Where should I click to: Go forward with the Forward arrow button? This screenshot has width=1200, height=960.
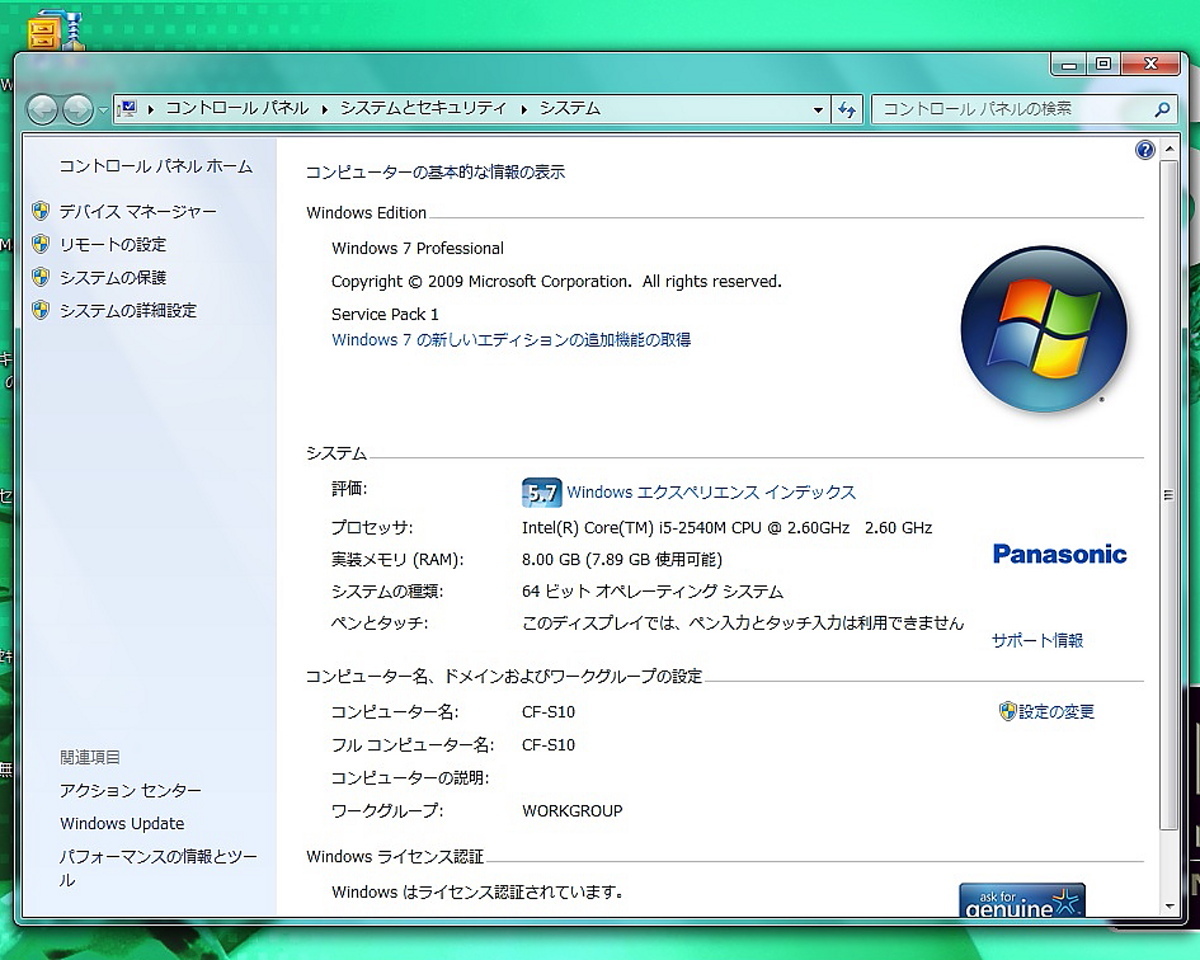[x=78, y=109]
